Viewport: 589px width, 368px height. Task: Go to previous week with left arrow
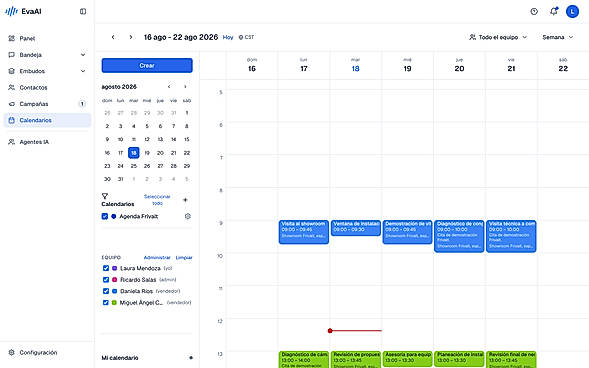(x=113, y=37)
